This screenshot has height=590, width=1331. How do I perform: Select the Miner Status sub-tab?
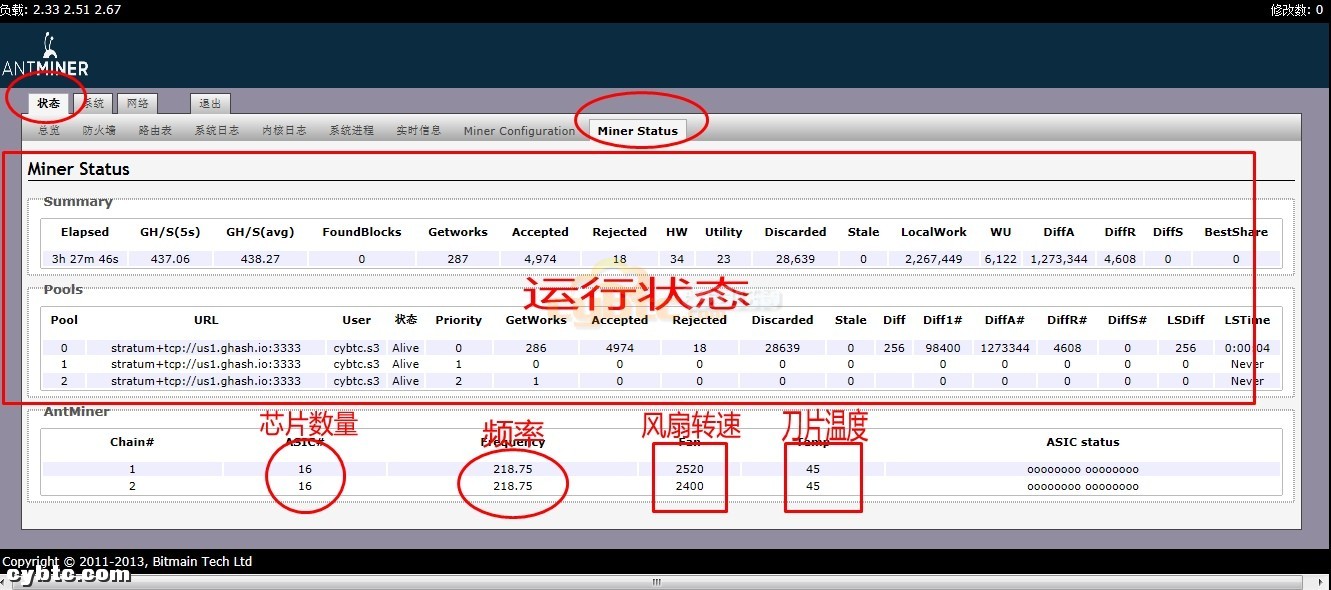click(x=637, y=130)
